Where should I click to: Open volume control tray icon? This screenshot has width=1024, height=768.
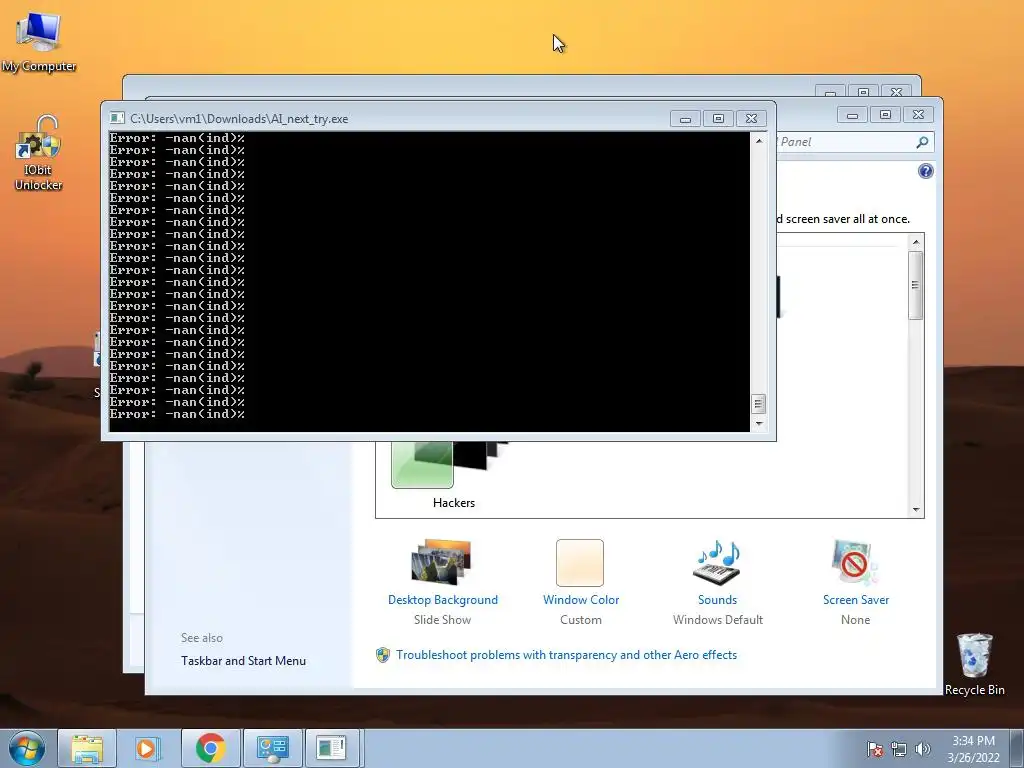click(x=922, y=749)
